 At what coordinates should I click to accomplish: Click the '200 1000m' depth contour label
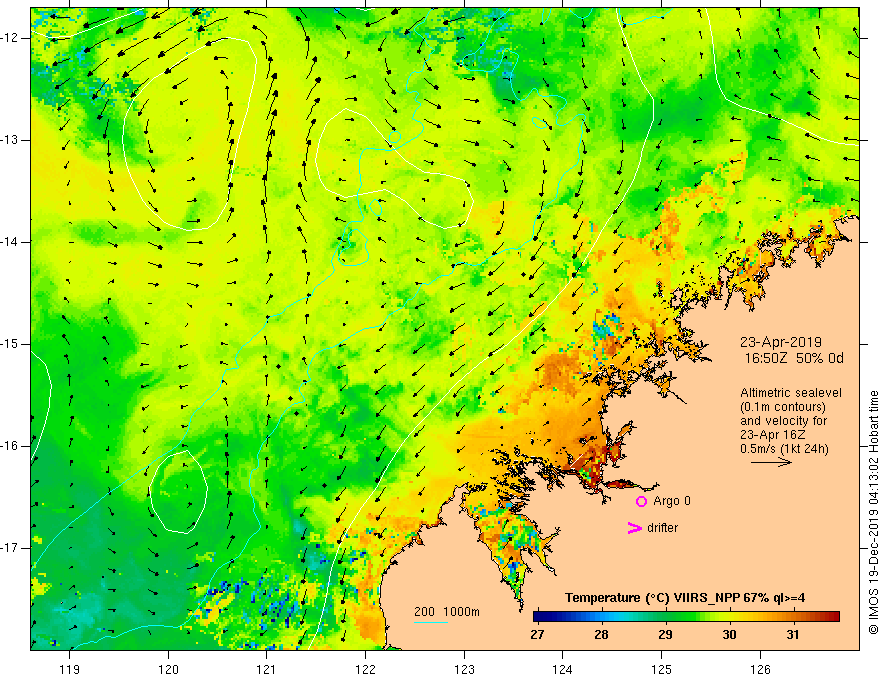point(447,612)
